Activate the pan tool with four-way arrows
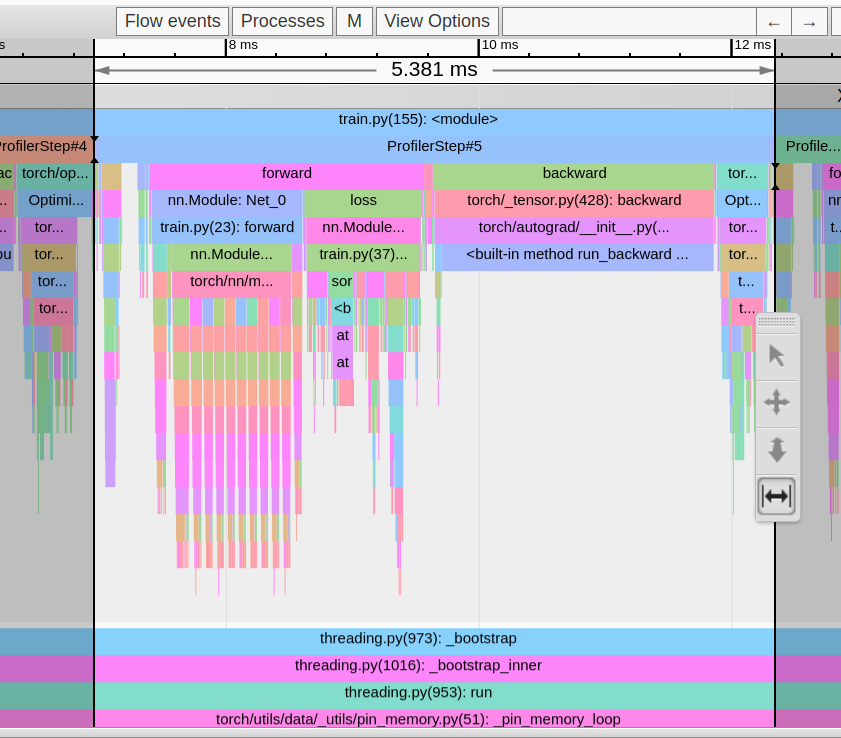841x738 pixels. click(x=777, y=403)
